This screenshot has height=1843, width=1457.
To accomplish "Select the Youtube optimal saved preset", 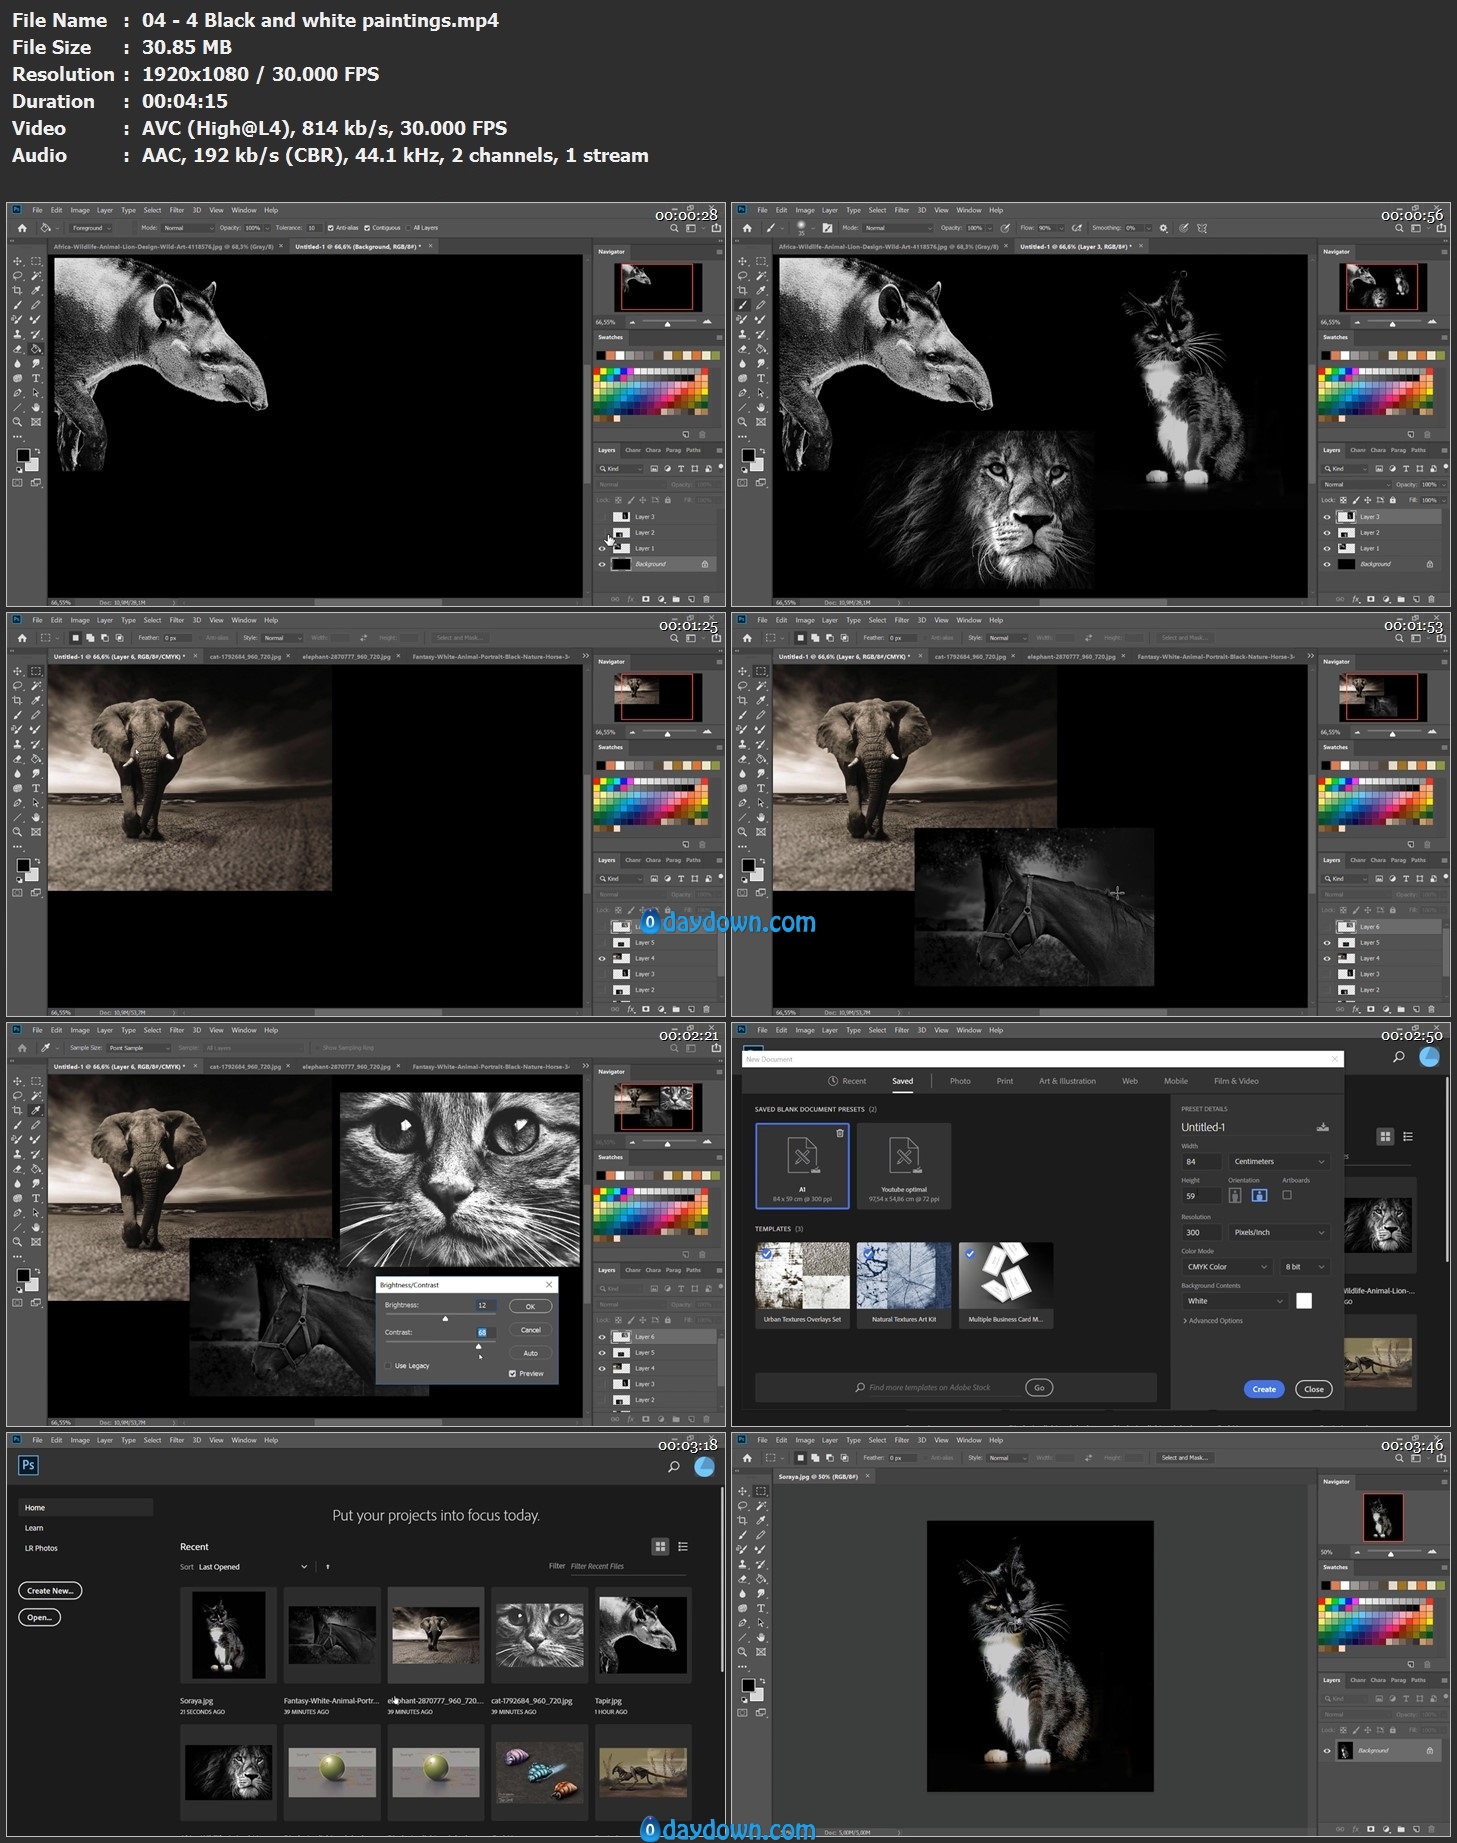I will click(904, 1166).
